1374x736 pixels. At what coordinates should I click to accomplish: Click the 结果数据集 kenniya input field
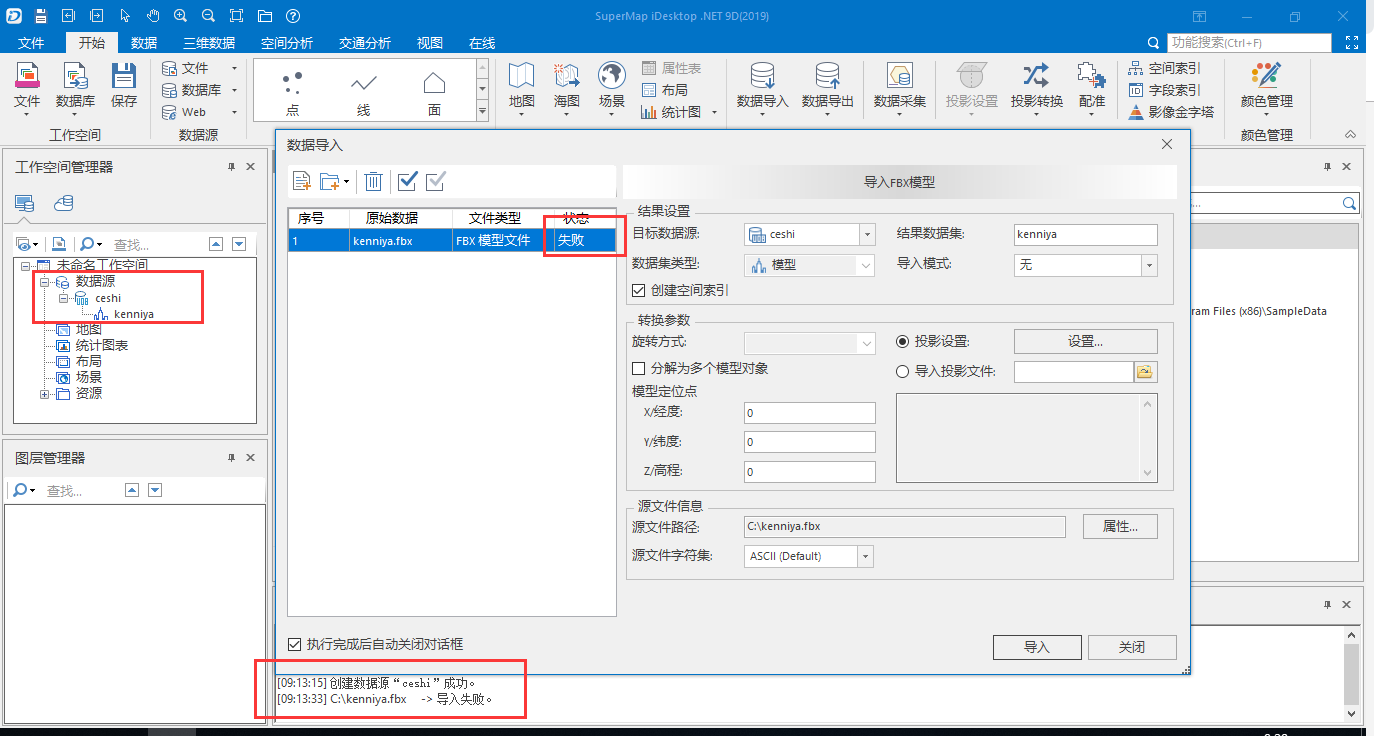click(1085, 235)
